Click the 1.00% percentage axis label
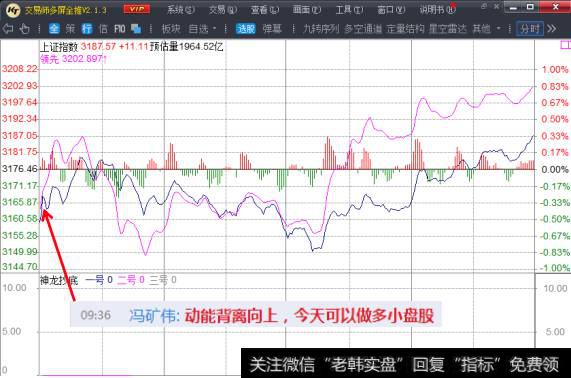 (555, 69)
